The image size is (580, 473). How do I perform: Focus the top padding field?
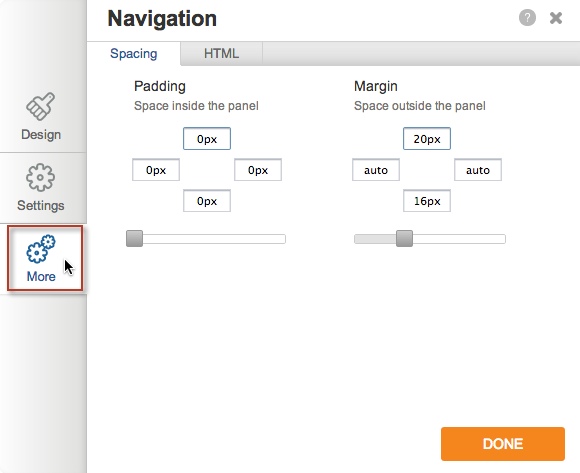[x=207, y=139]
